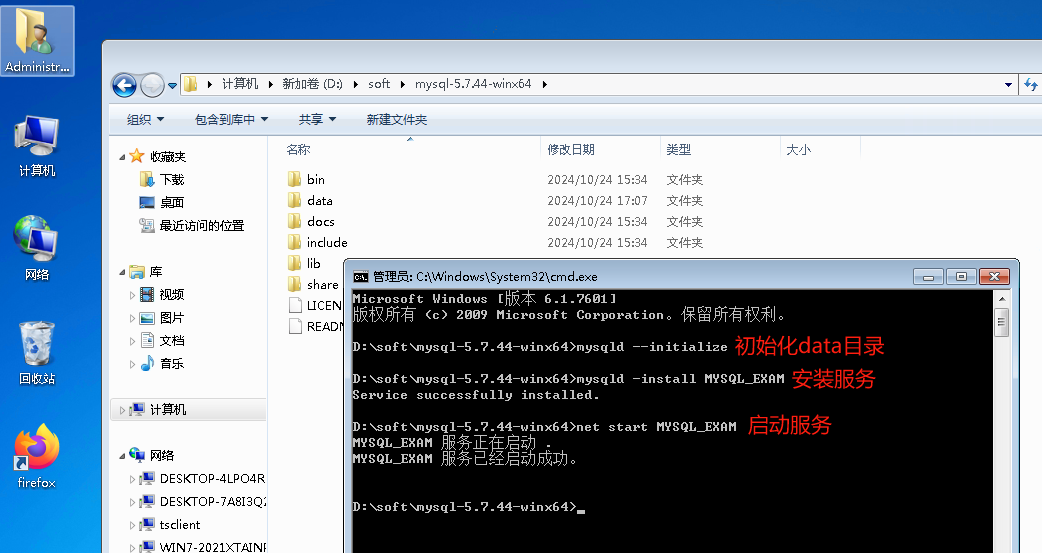Select the LICENSE file icon
1042x553 pixels.
(x=295, y=305)
